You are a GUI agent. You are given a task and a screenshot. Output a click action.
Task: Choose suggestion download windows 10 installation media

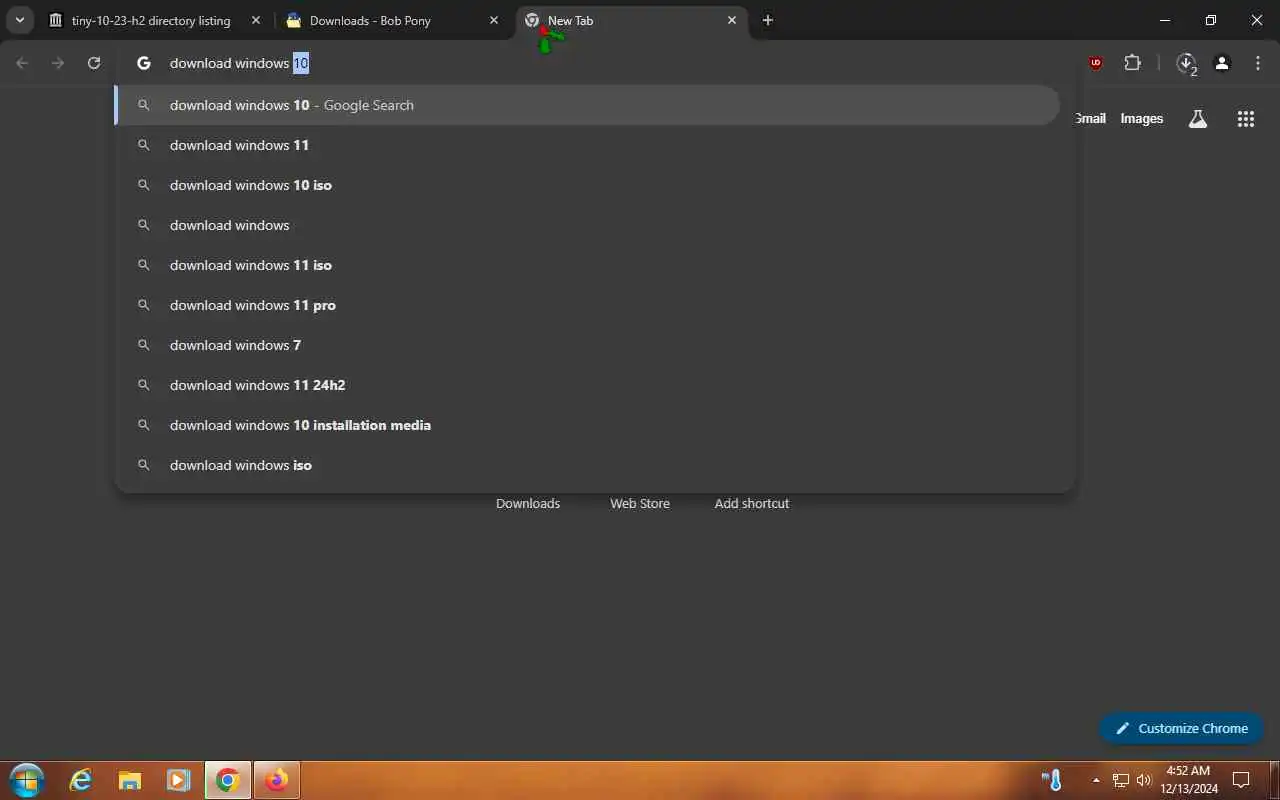[x=587, y=425]
